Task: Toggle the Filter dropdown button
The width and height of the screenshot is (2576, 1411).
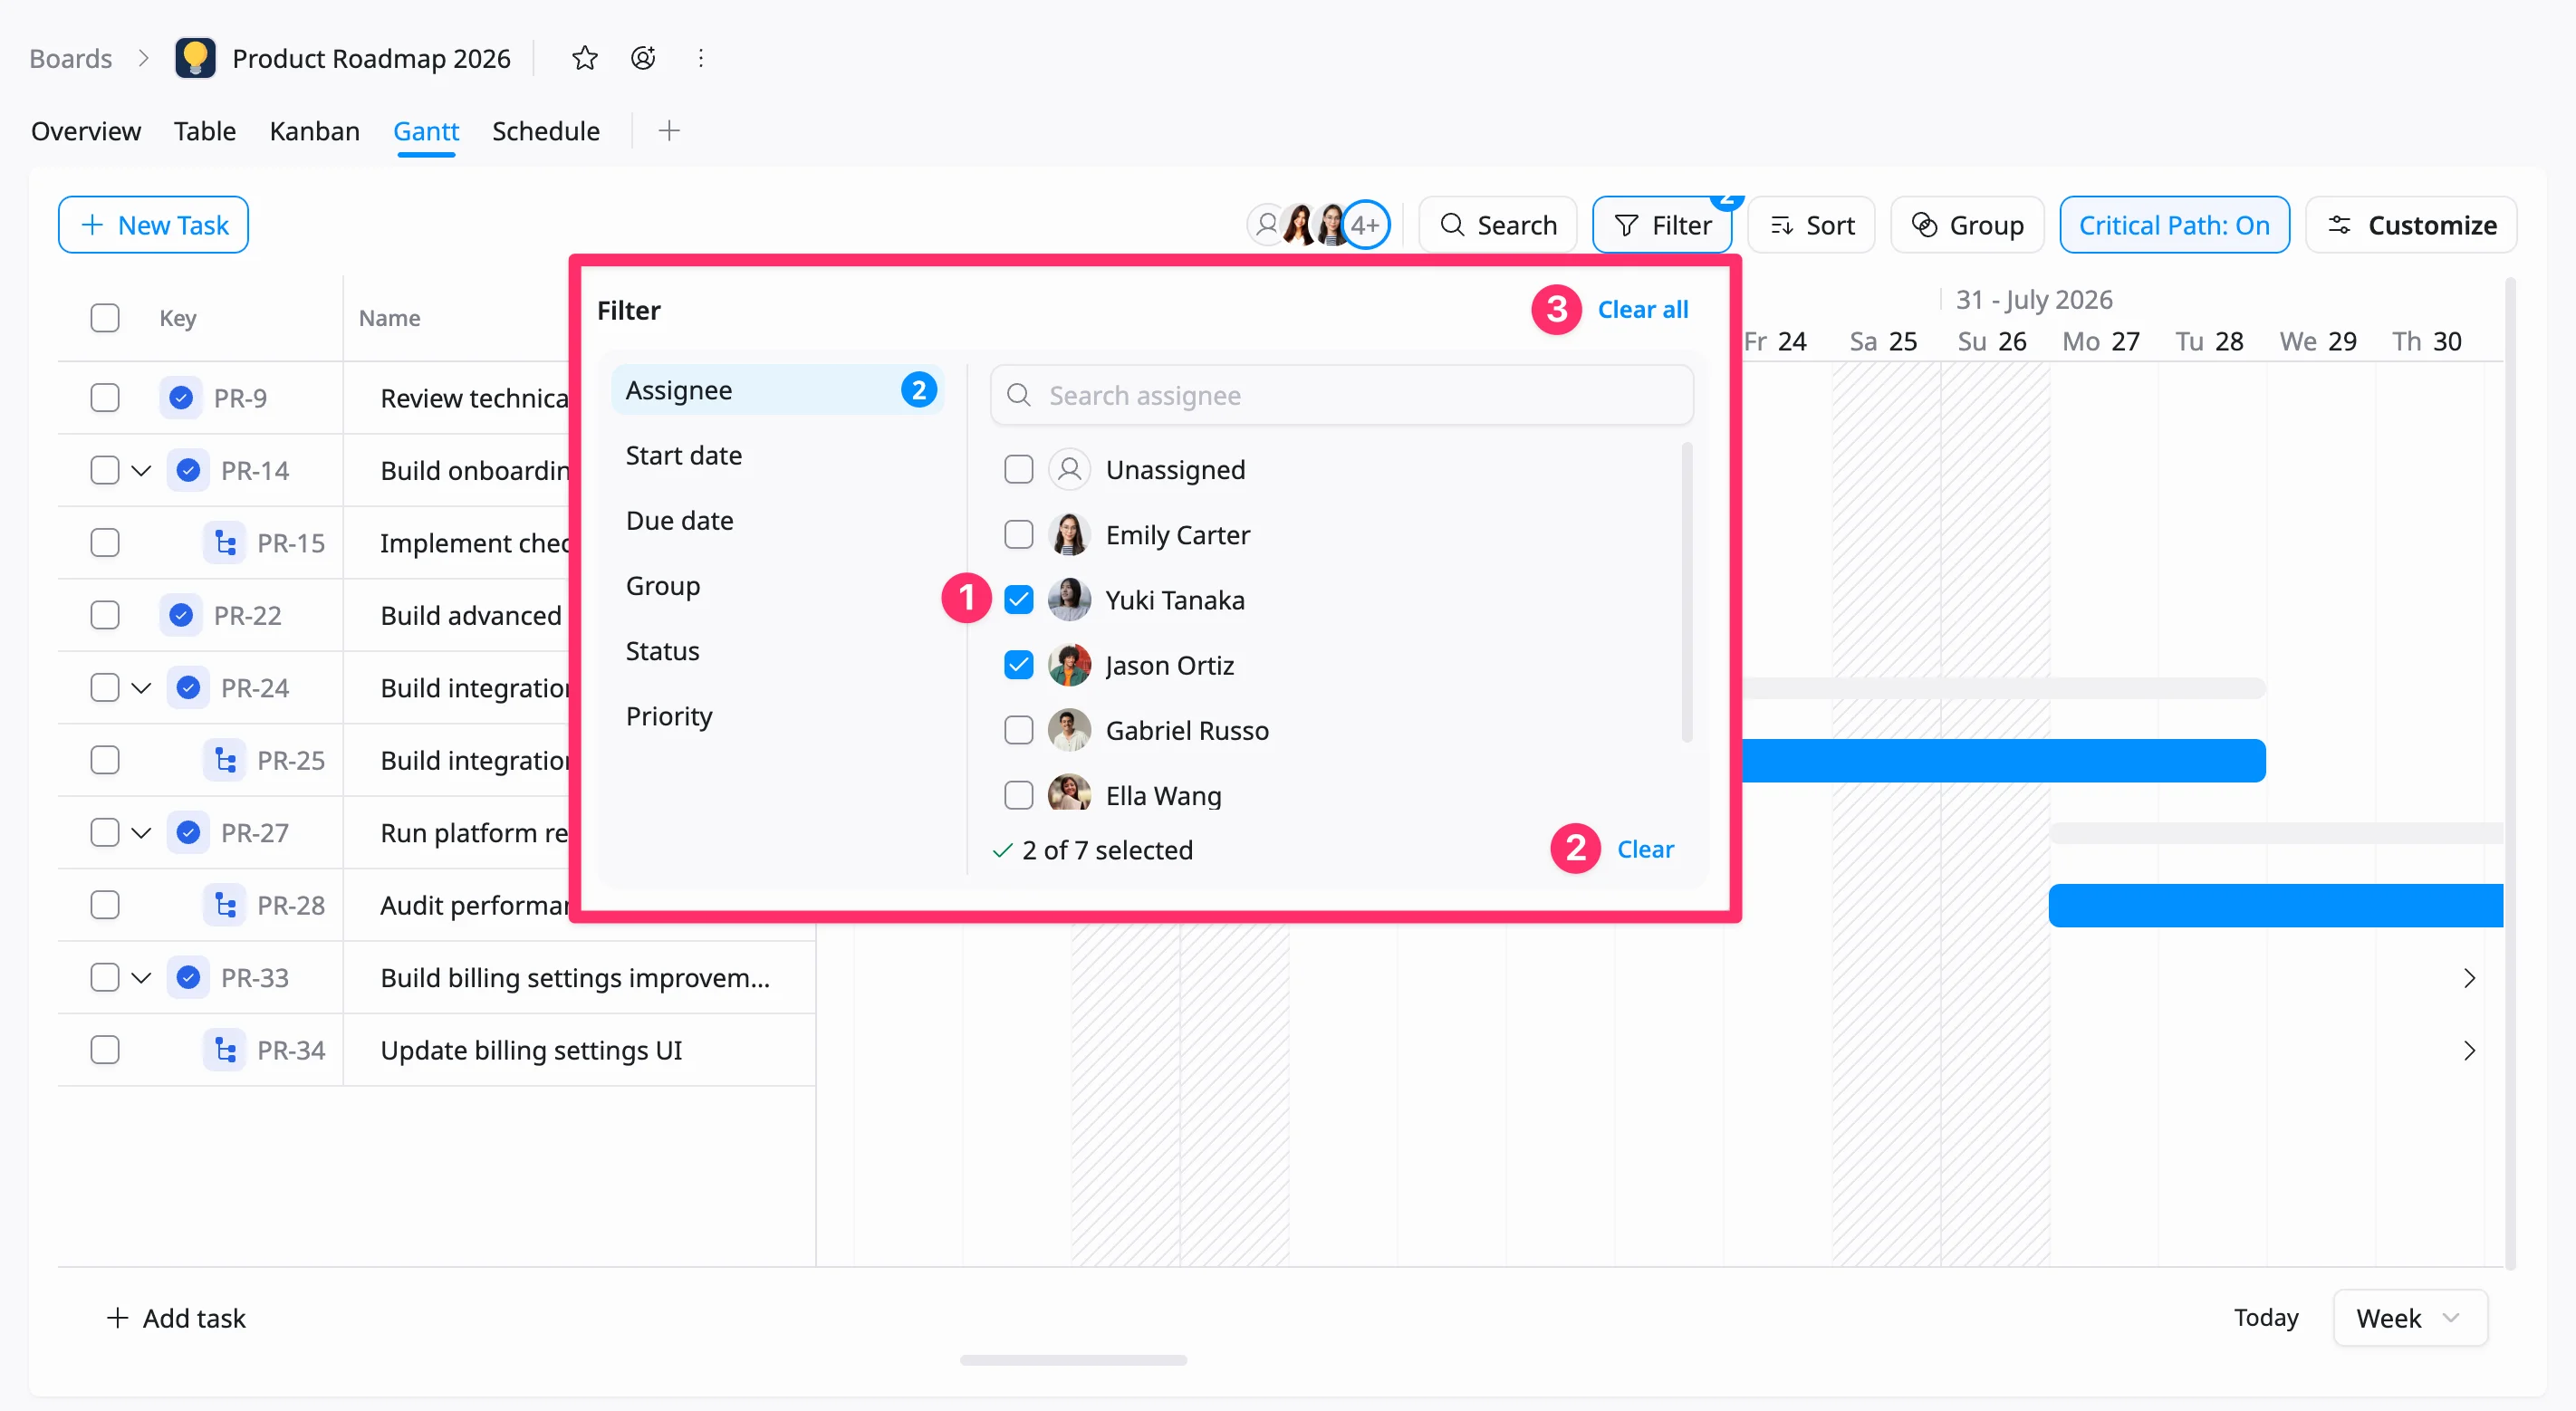Action: point(1662,225)
